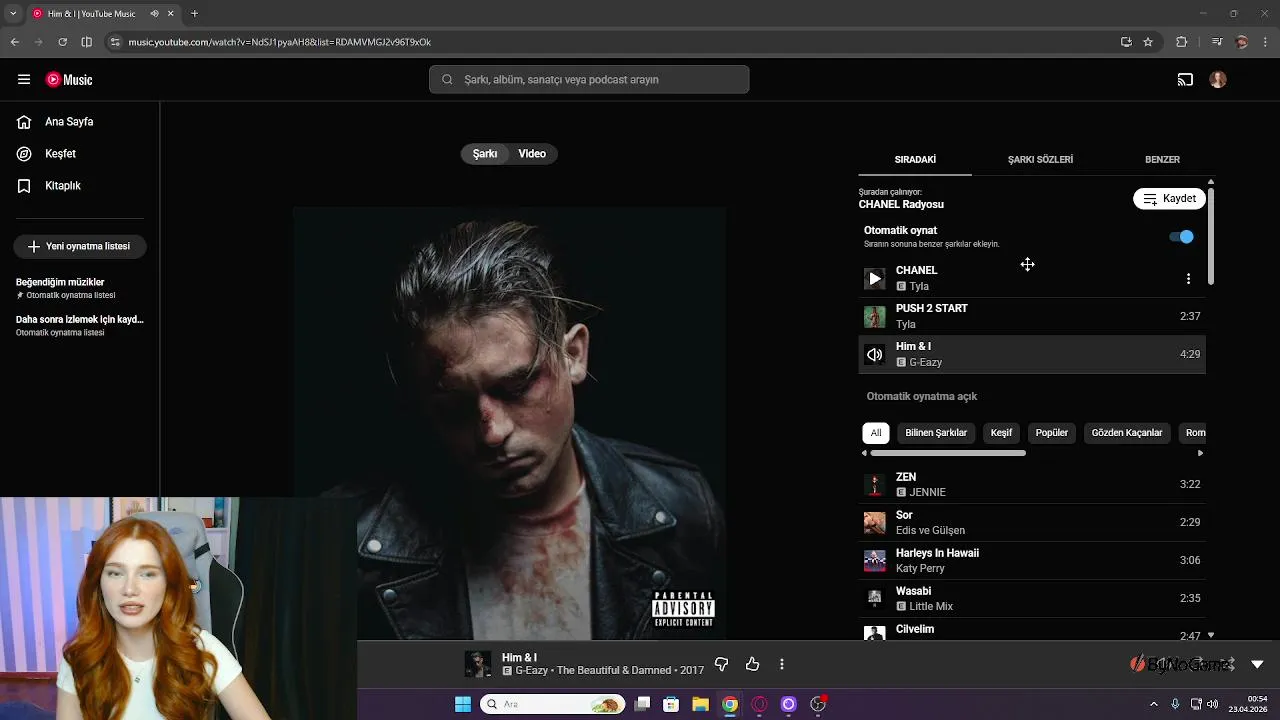The width and height of the screenshot is (1280, 720).
Task: Open the ŞARKI SÖZLERİ tab
Action: (1040, 160)
